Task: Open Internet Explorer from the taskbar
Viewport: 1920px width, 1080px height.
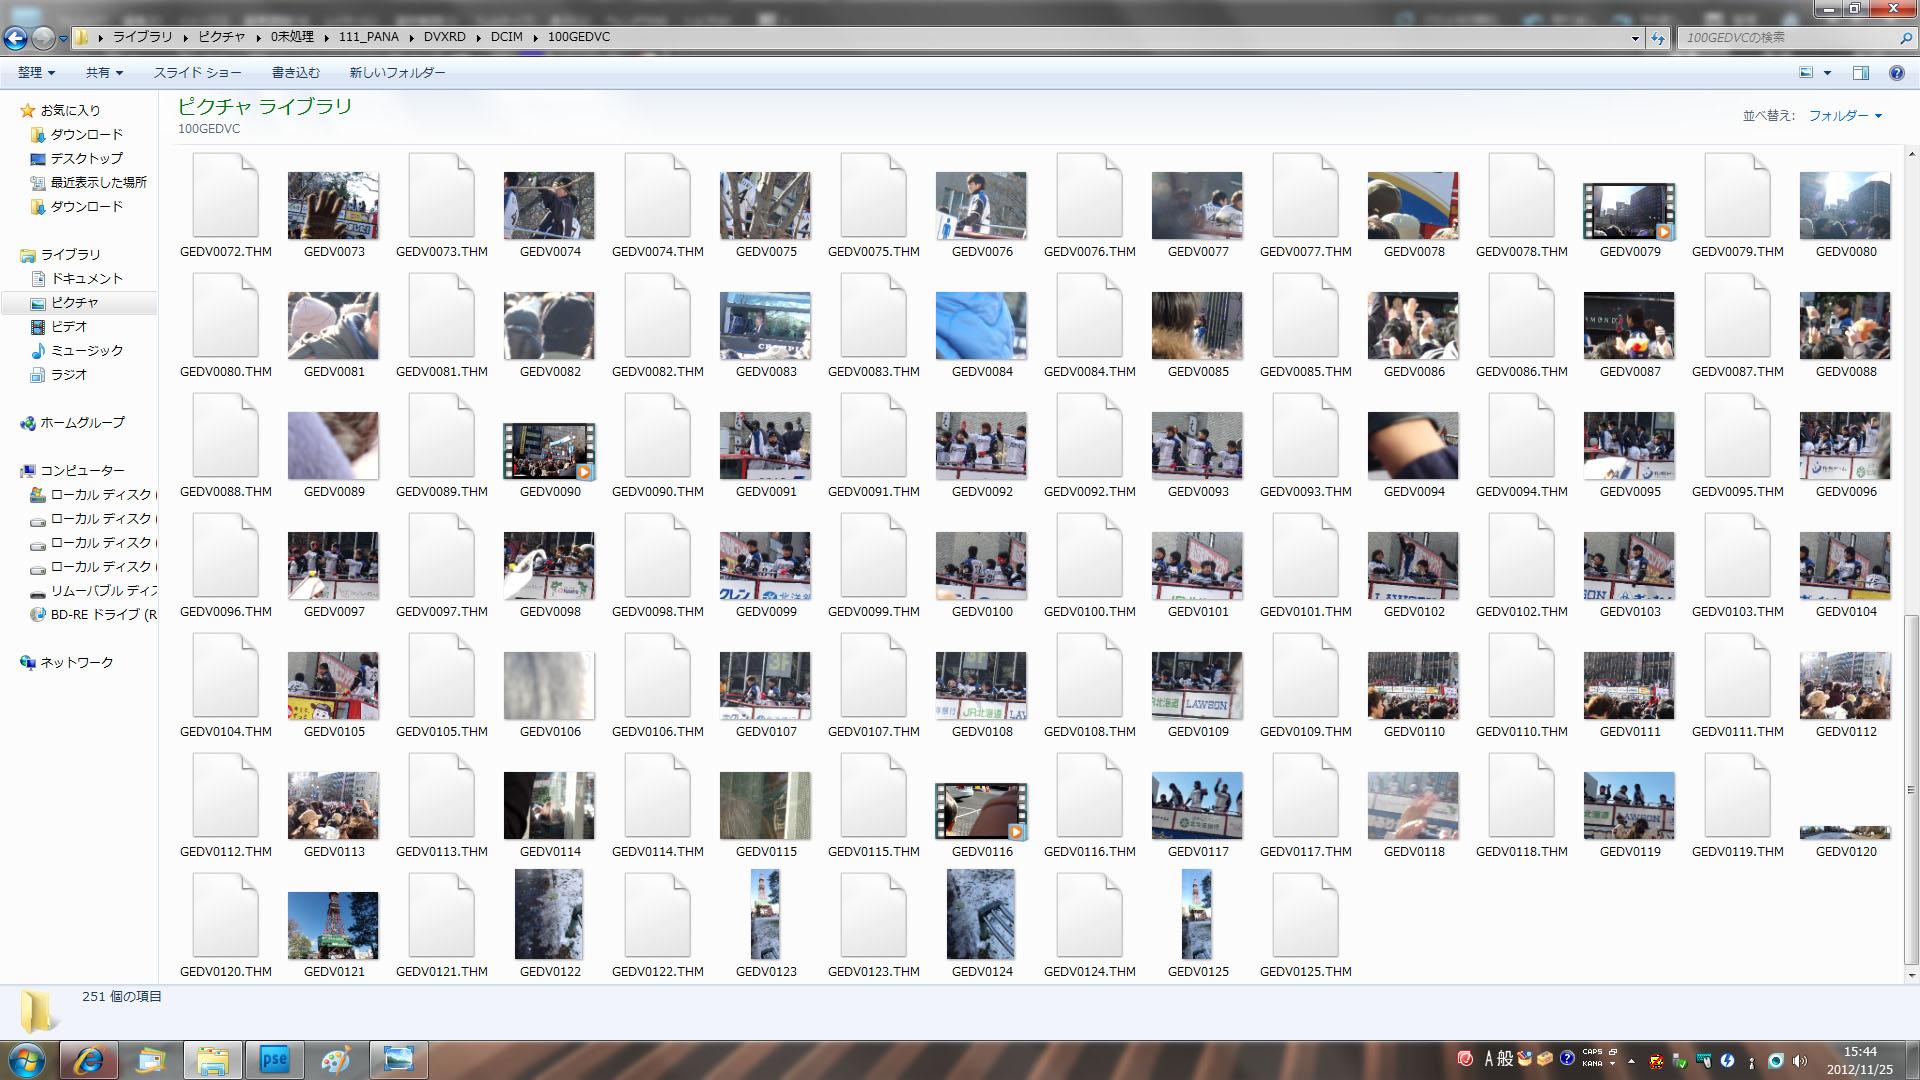Action: click(88, 1059)
